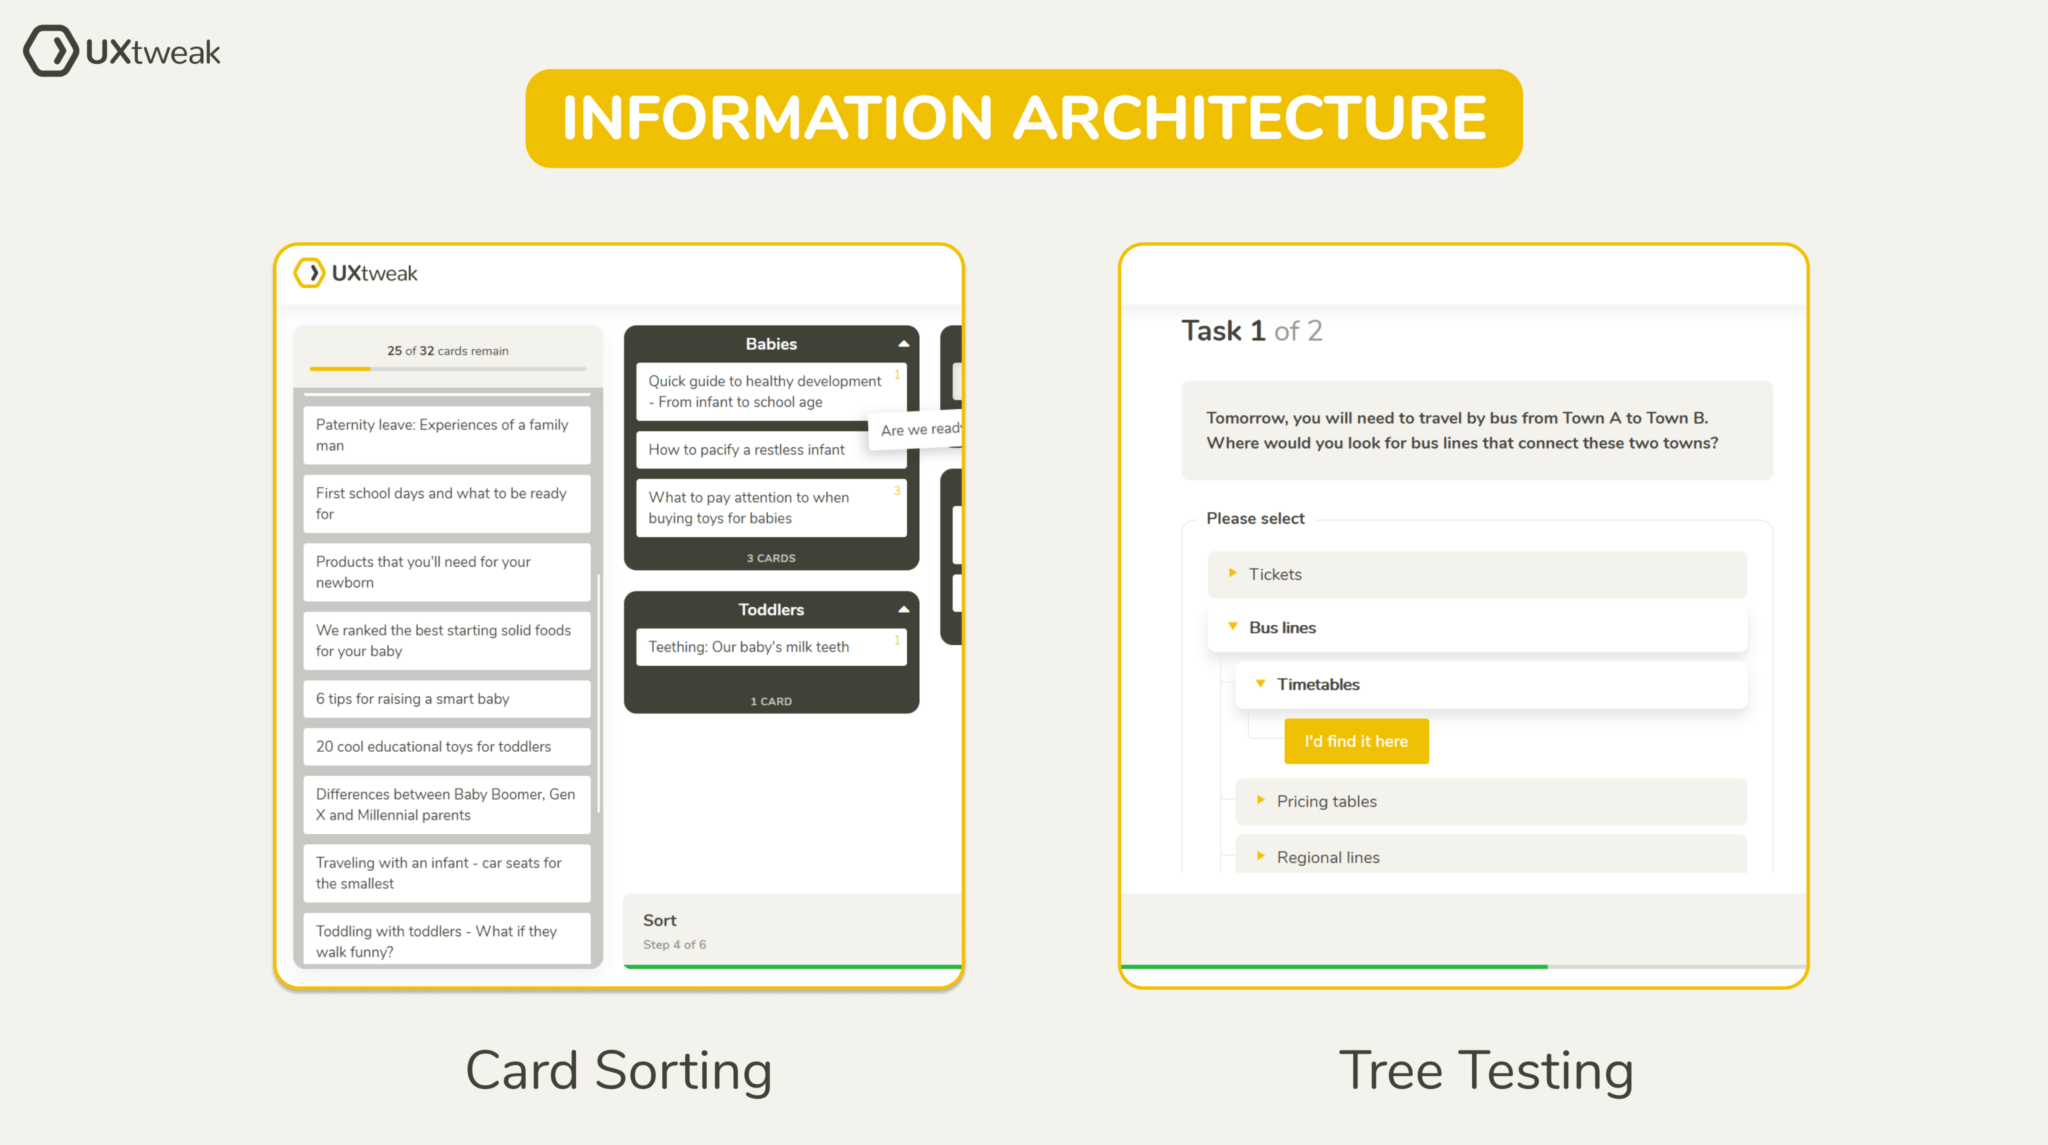The height and width of the screenshot is (1145, 2048).
Task: Select "20 cool educational toys for toddlers" card
Action: click(447, 746)
